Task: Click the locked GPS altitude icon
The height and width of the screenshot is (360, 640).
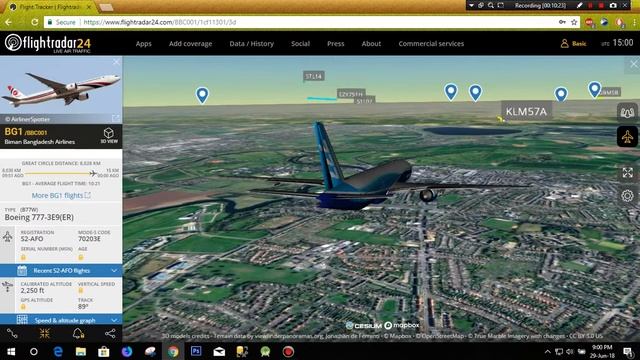Action: 23,307
